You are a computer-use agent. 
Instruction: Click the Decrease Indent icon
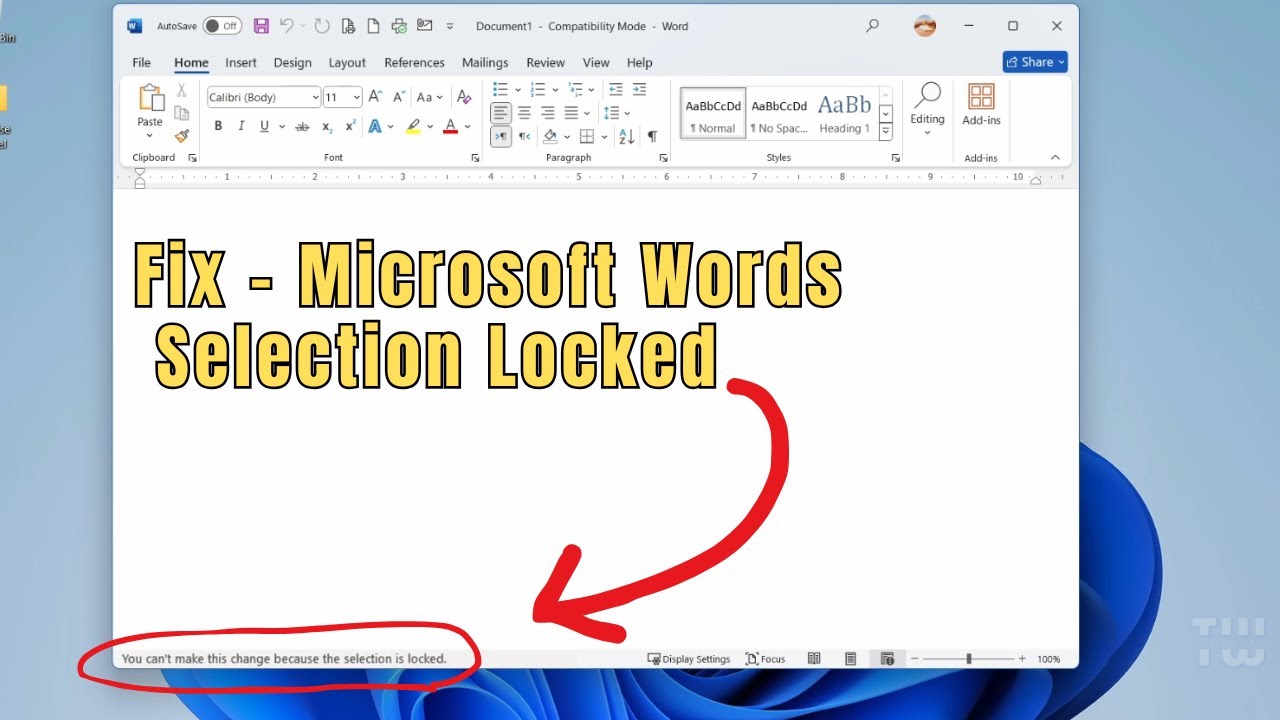(x=616, y=89)
